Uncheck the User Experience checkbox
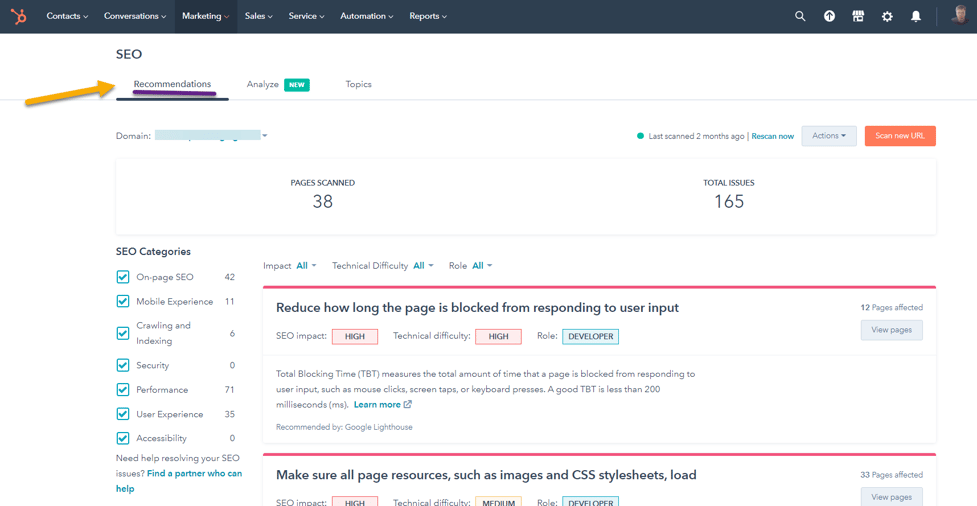 [123, 414]
